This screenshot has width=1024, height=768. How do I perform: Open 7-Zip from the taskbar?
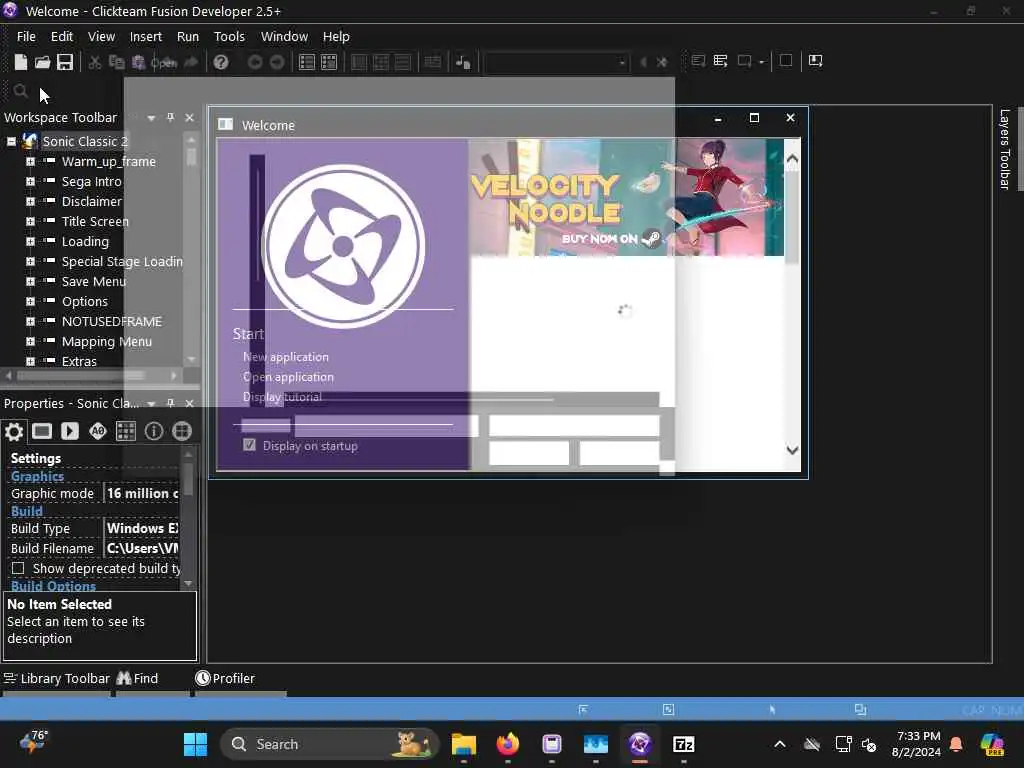tap(684, 744)
